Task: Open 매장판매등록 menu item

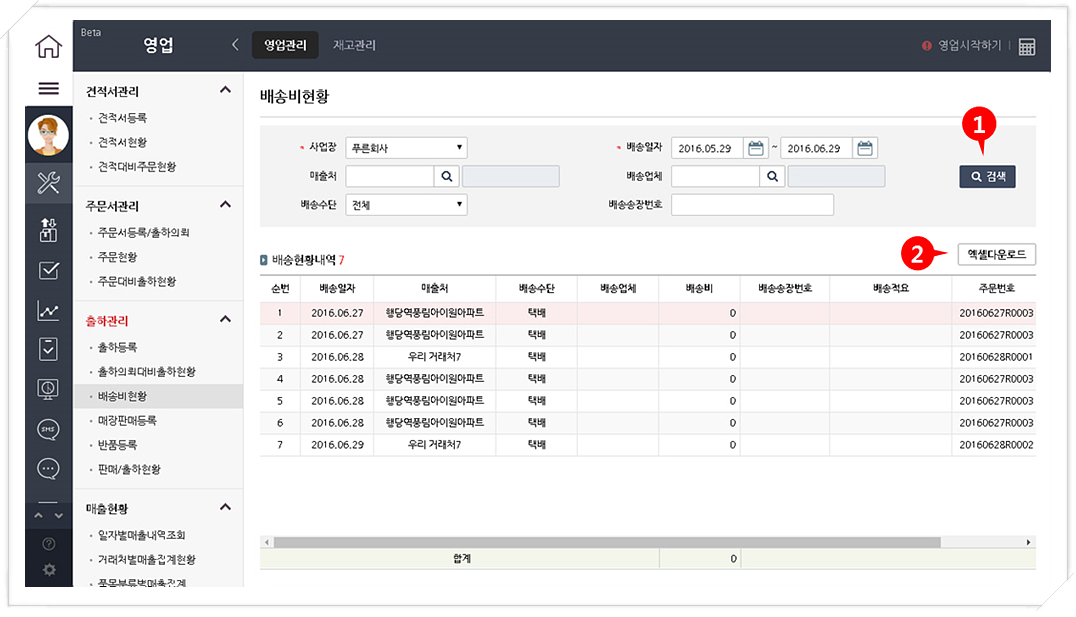Action: 127,421
